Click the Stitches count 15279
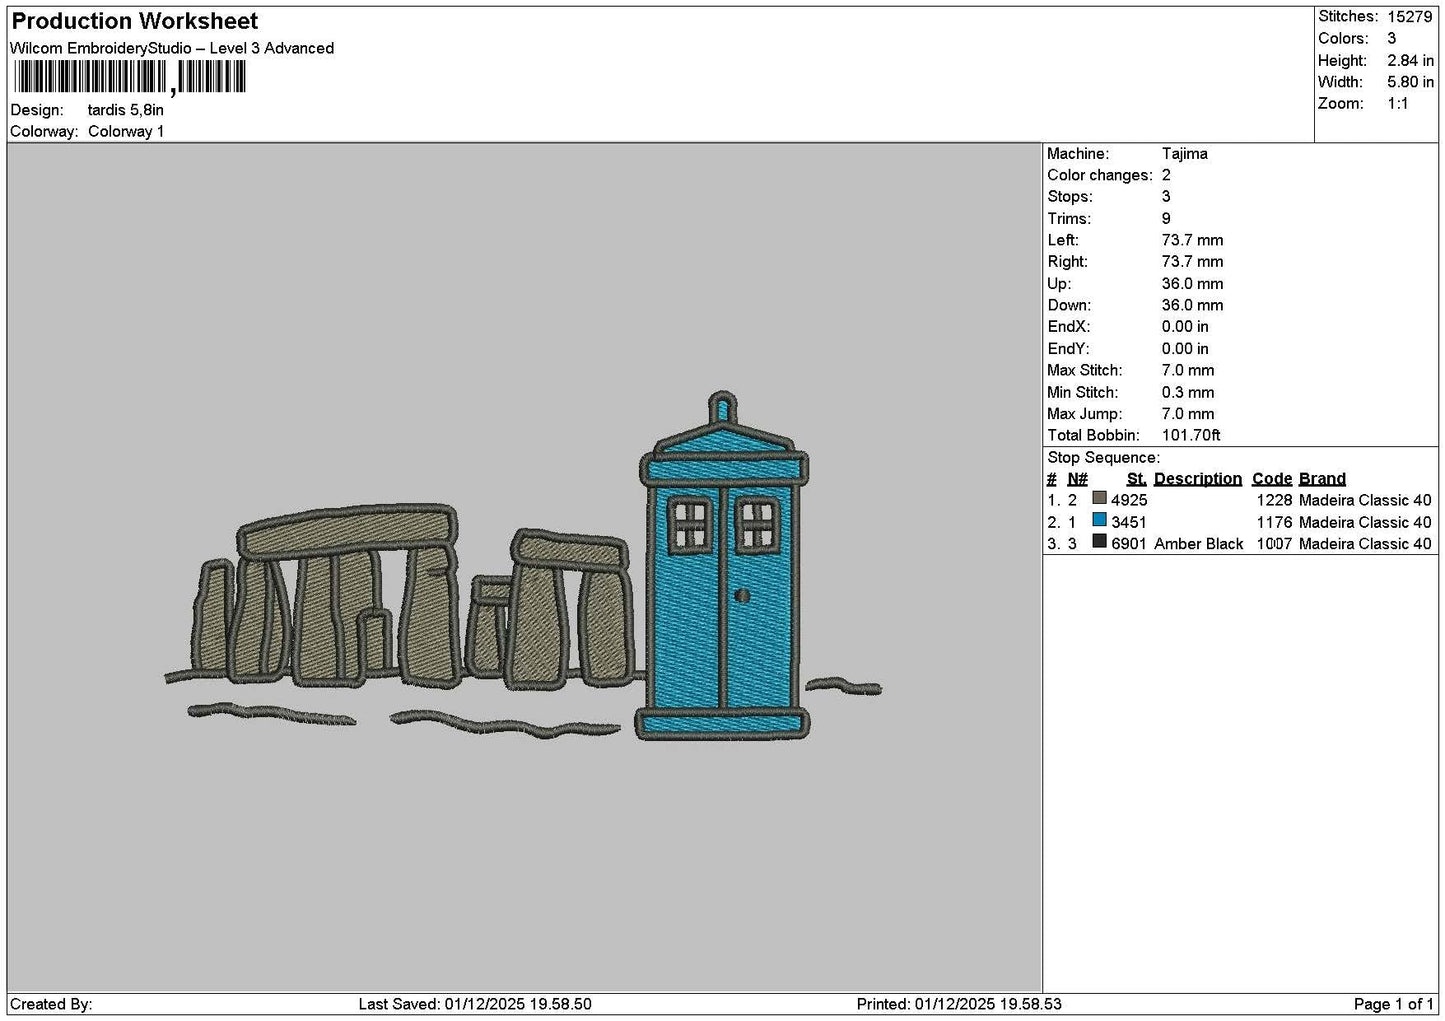 (x=1409, y=16)
